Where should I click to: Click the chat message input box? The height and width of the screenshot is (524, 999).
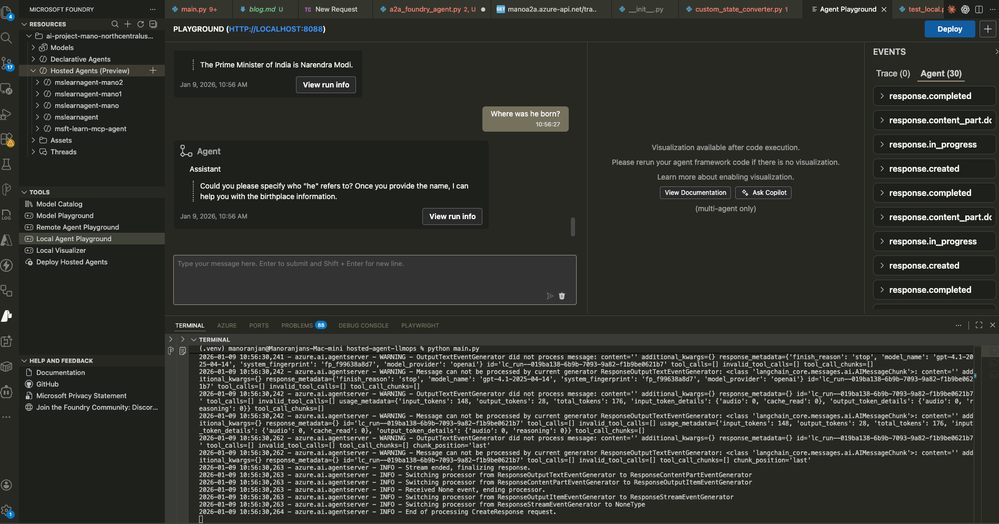(x=375, y=280)
